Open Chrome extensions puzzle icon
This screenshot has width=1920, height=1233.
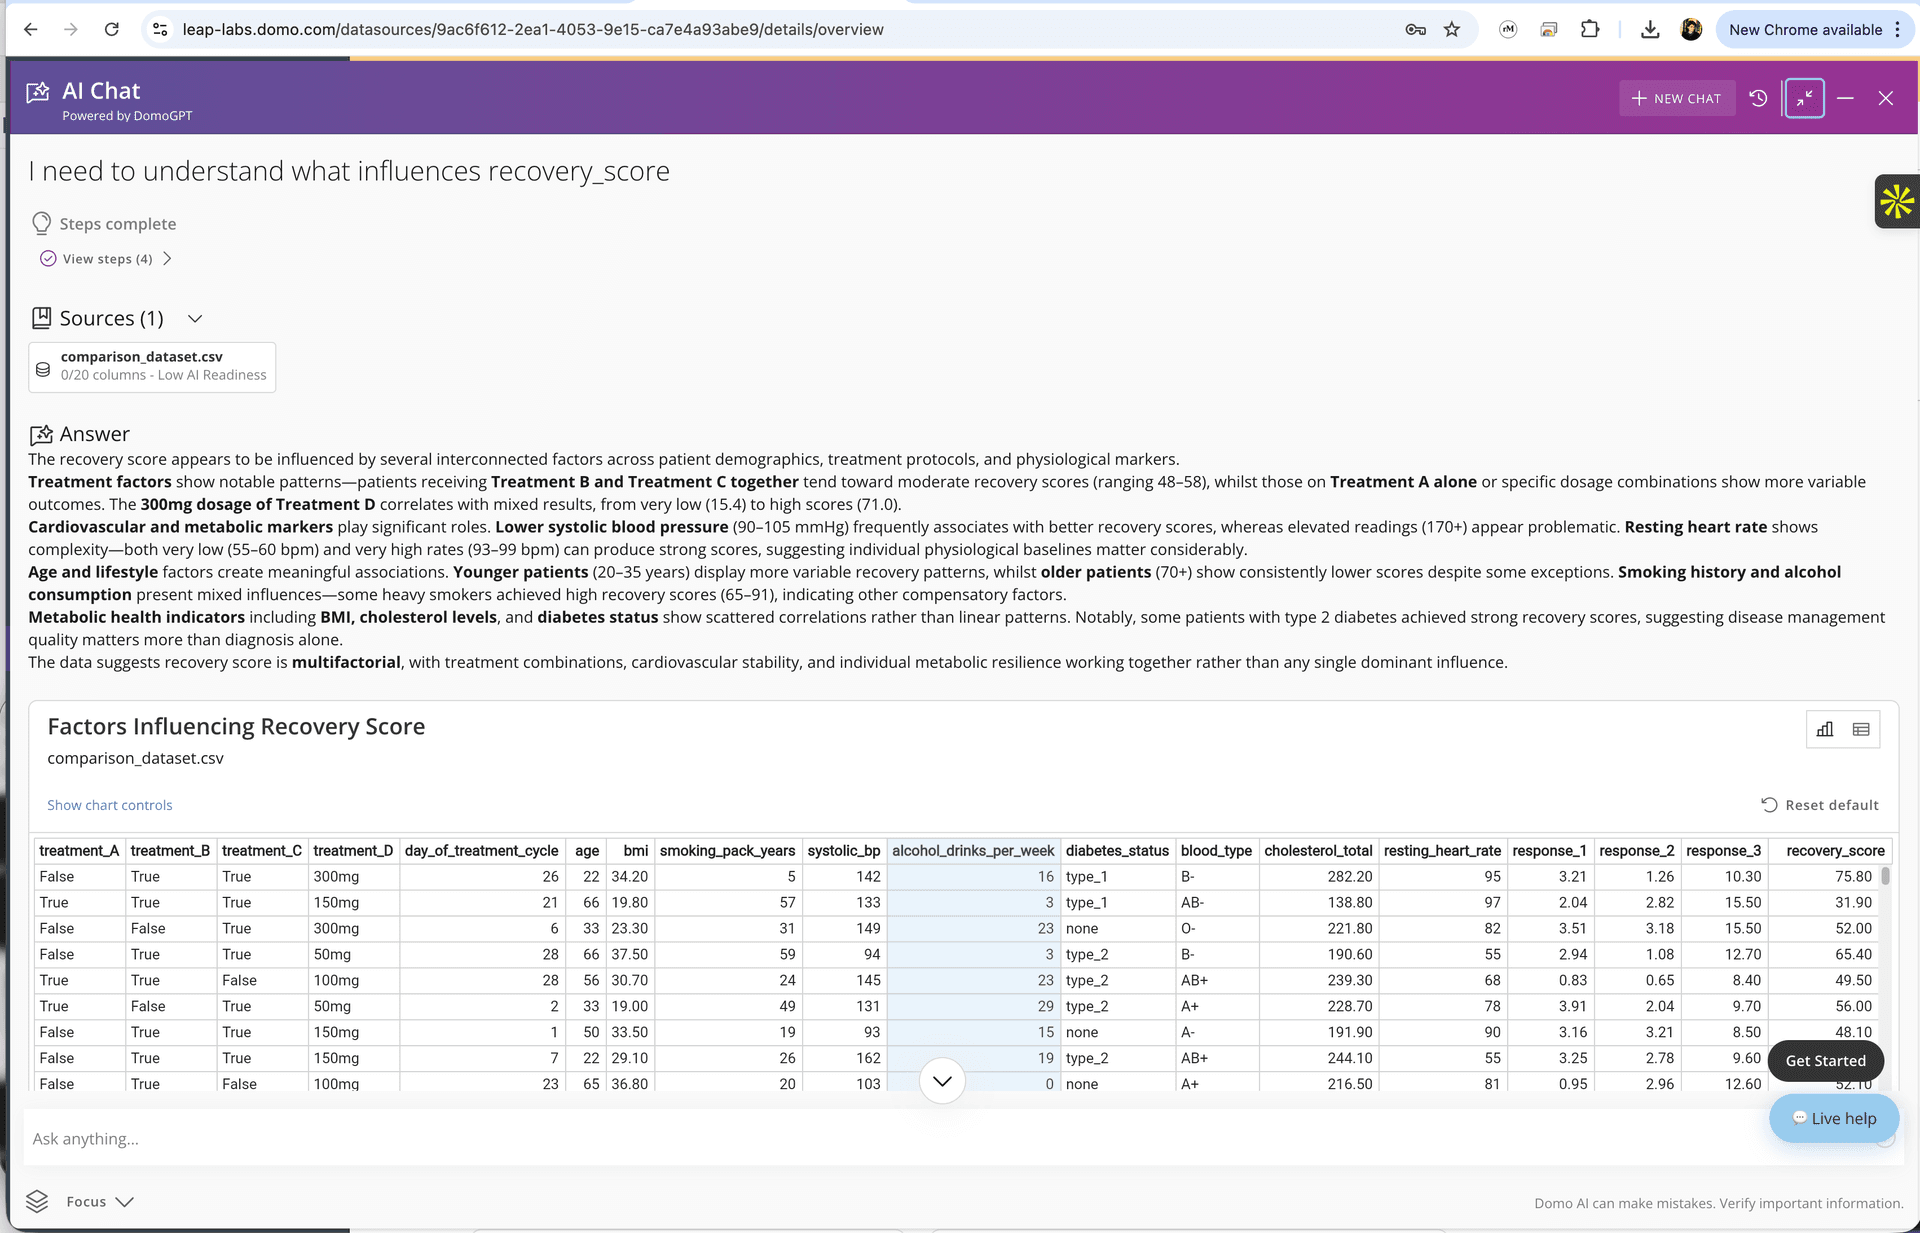point(1590,30)
